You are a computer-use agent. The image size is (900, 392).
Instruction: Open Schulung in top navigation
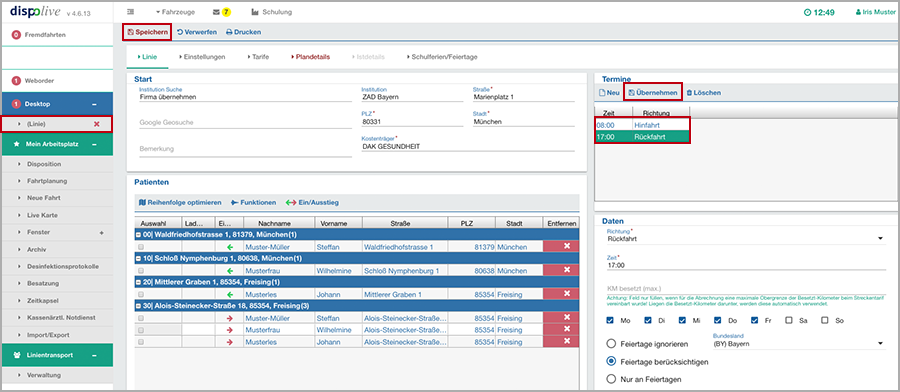(x=271, y=11)
